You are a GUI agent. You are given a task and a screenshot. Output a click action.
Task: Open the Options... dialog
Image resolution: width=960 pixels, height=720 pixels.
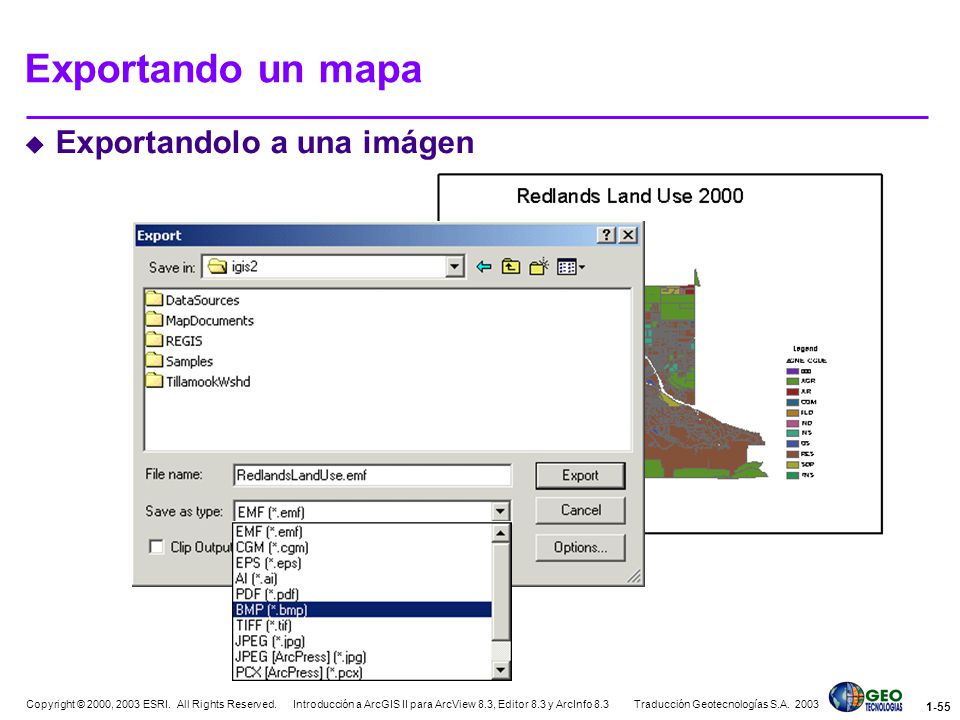click(580, 547)
